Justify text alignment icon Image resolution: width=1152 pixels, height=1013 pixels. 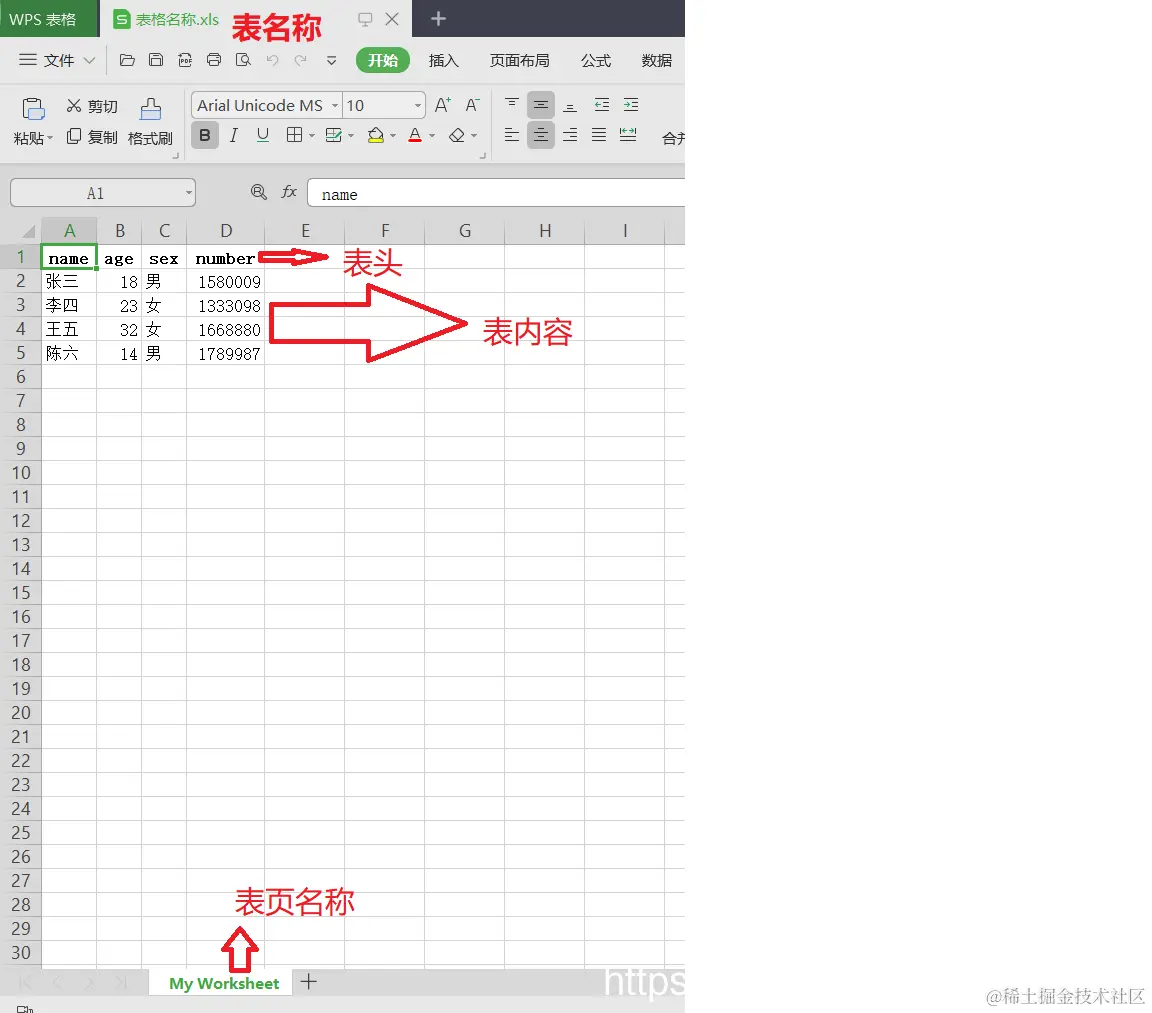coord(599,134)
